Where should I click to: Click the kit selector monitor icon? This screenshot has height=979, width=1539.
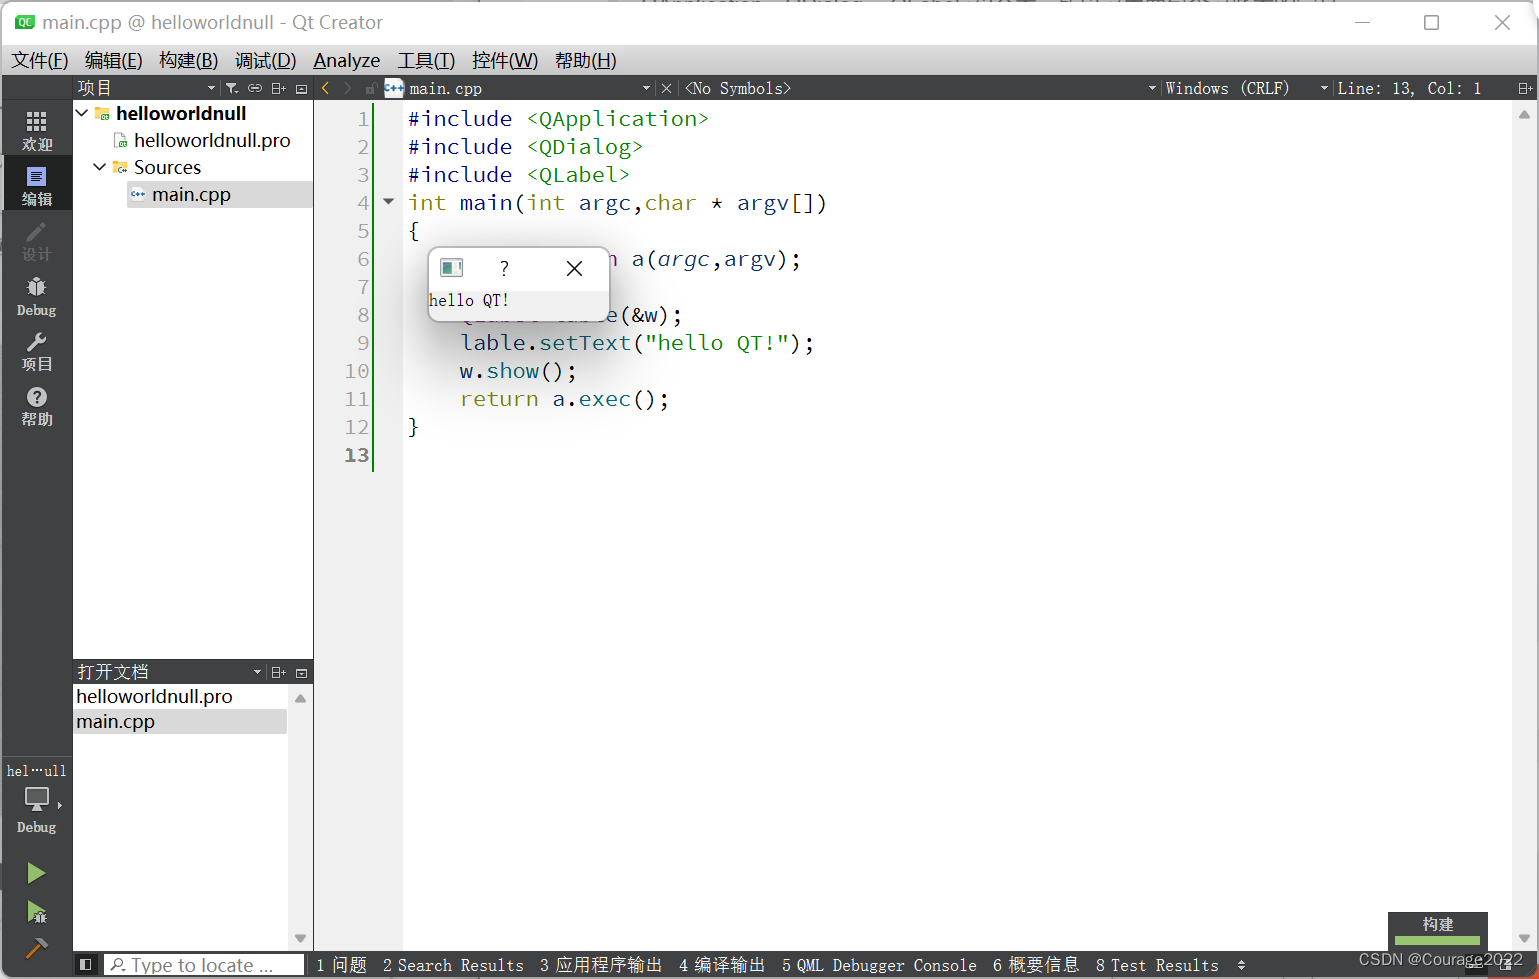click(x=37, y=799)
